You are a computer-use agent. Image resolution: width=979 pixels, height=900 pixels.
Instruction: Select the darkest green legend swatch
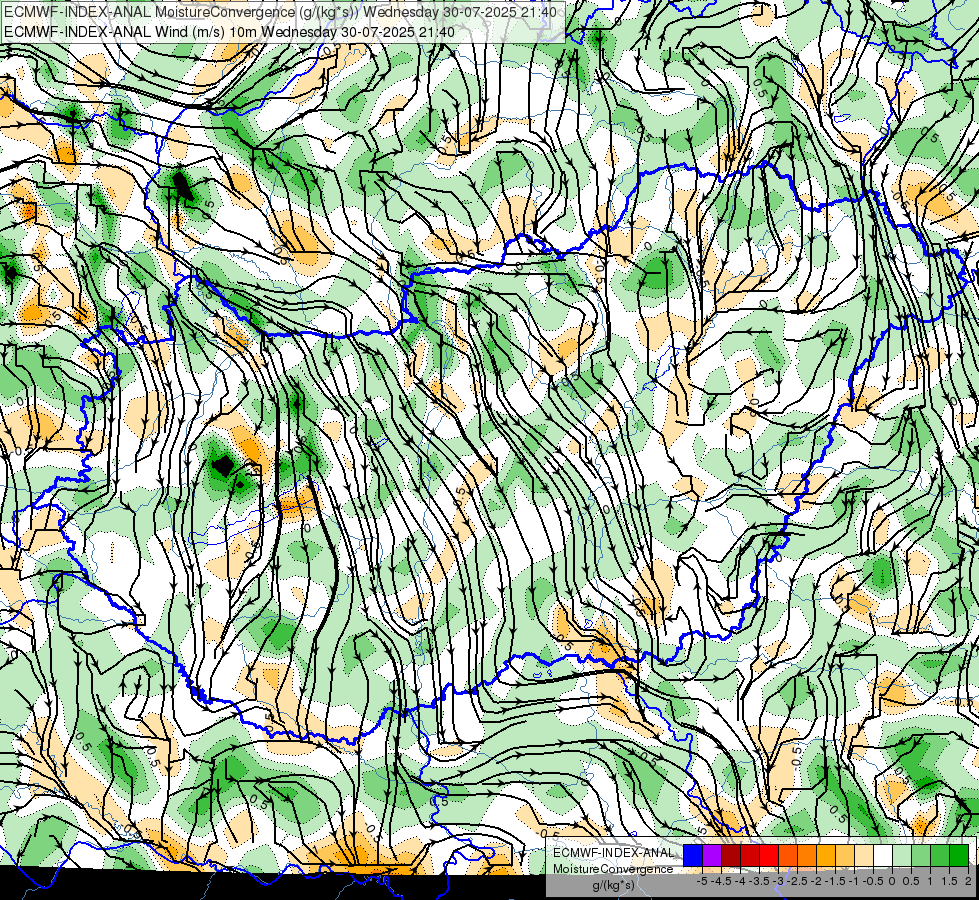click(x=959, y=855)
